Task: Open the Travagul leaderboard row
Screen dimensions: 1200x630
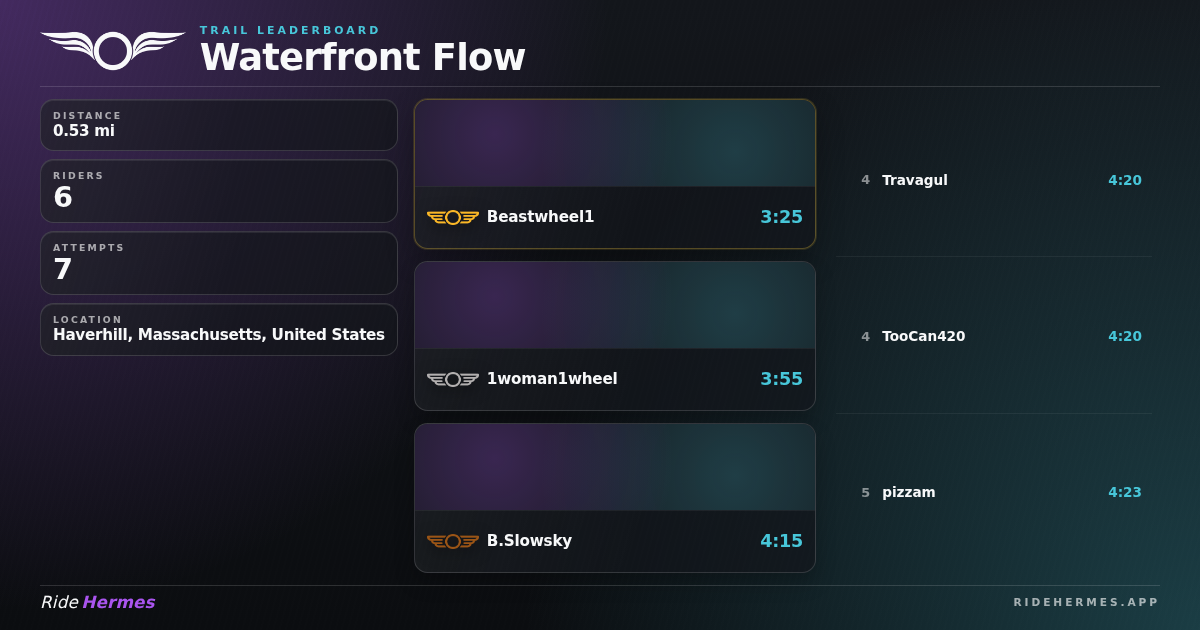Action: click(x=994, y=180)
